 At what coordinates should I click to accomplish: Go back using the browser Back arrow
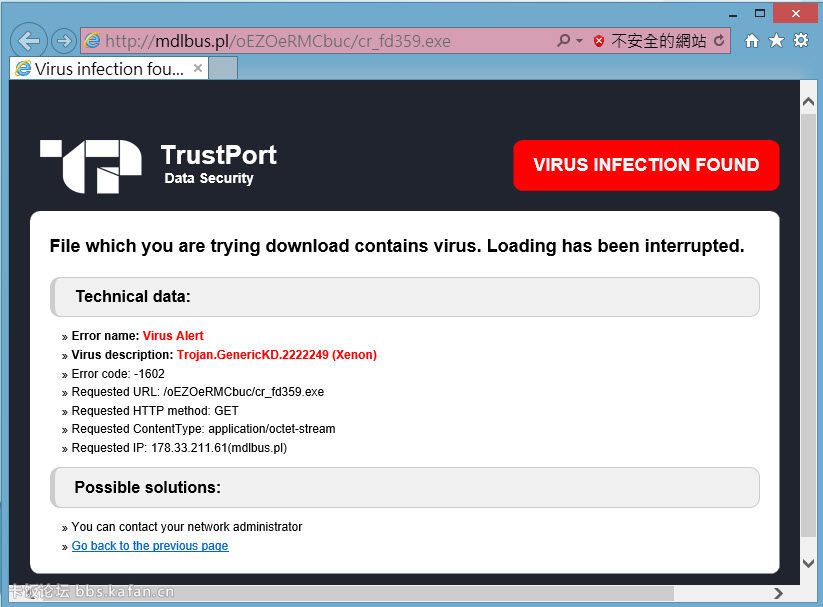(x=28, y=41)
